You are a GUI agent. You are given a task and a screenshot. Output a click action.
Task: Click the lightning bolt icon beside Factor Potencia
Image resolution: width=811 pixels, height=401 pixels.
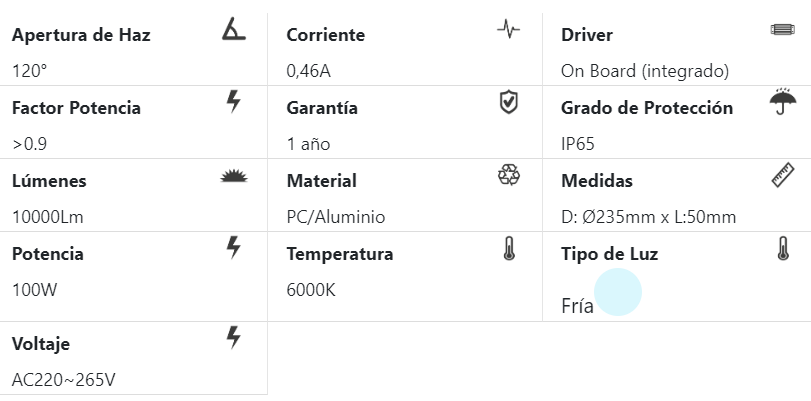[x=234, y=101]
